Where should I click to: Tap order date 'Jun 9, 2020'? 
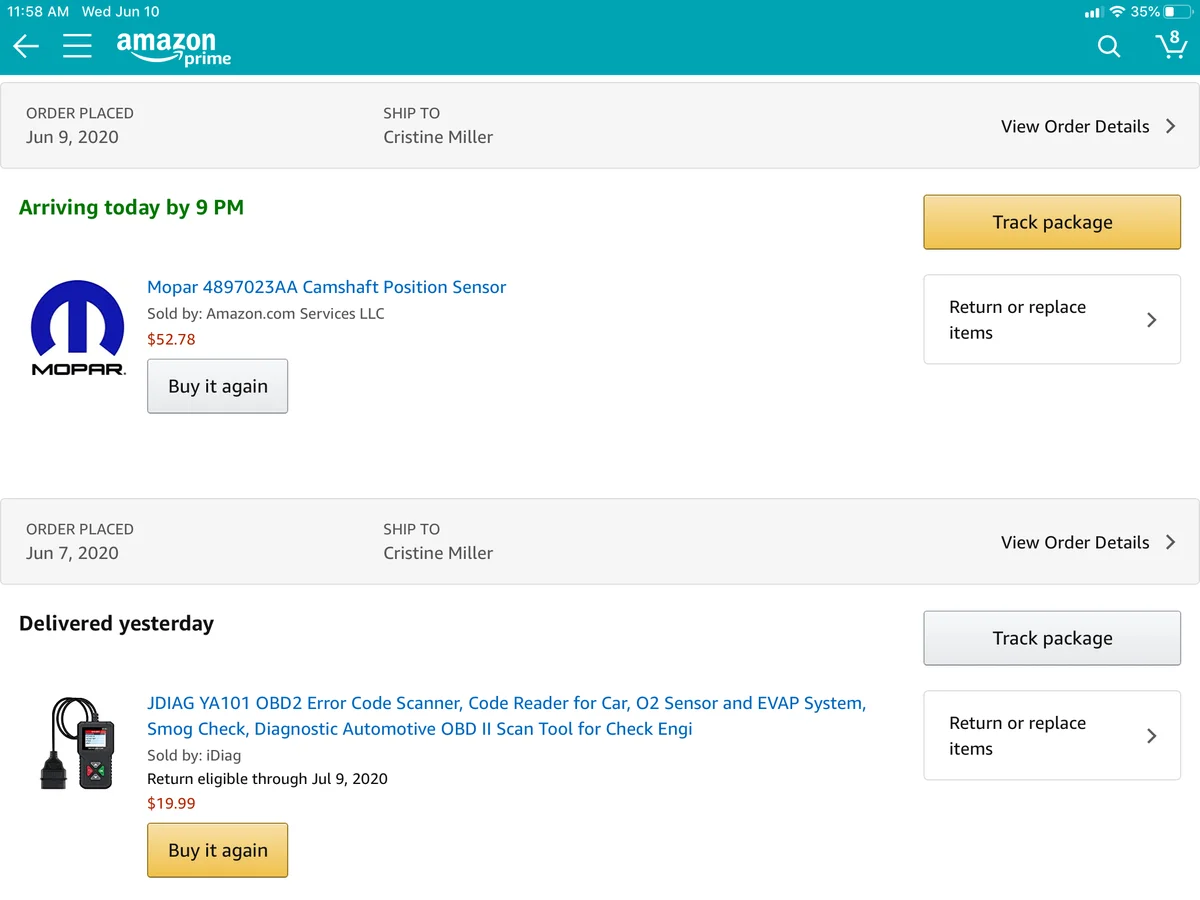[72, 137]
